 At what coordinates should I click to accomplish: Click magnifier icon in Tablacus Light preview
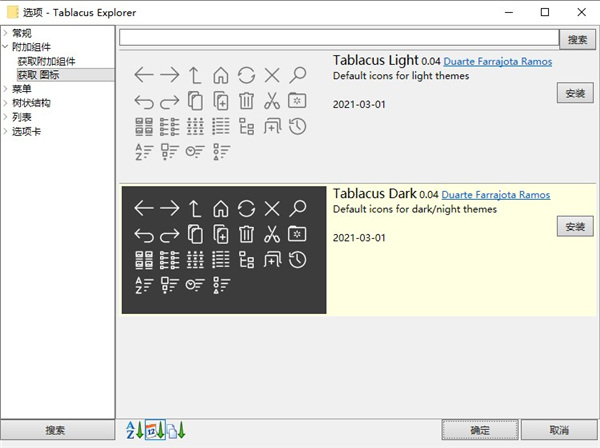tap(297, 74)
